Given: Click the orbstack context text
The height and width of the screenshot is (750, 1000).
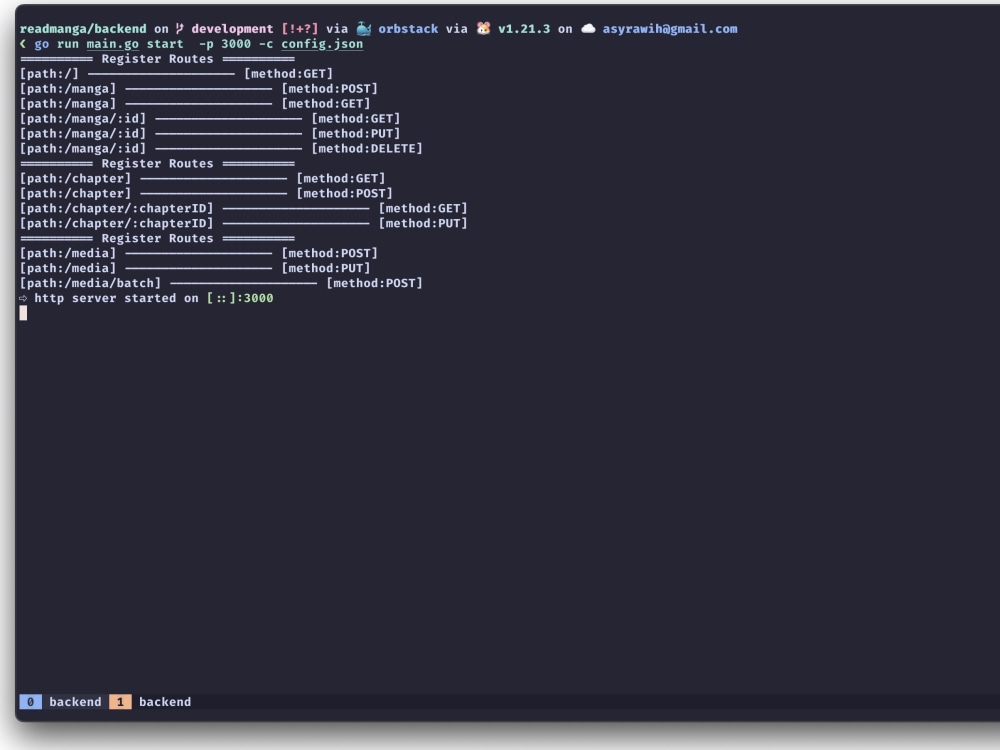Looking at the screenshot, I should (408, 29).
